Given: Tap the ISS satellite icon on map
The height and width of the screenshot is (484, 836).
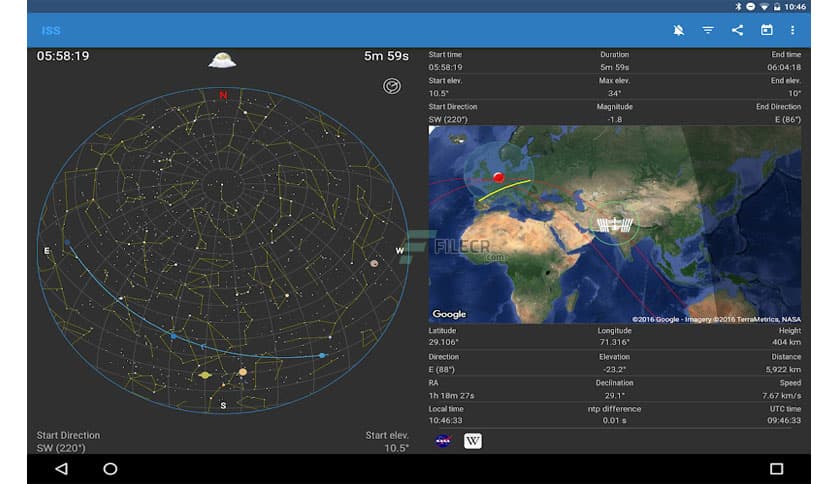Looking at the screenshot, I should tap(614, 224).
